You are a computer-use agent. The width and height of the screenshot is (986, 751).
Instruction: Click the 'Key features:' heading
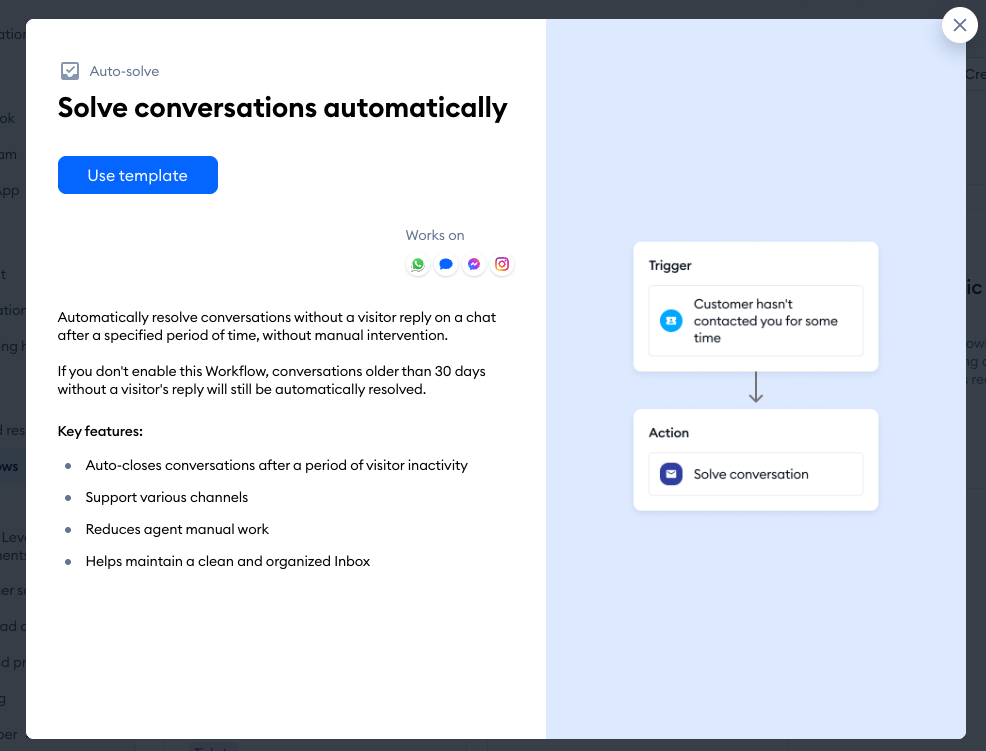coord(101,431)
